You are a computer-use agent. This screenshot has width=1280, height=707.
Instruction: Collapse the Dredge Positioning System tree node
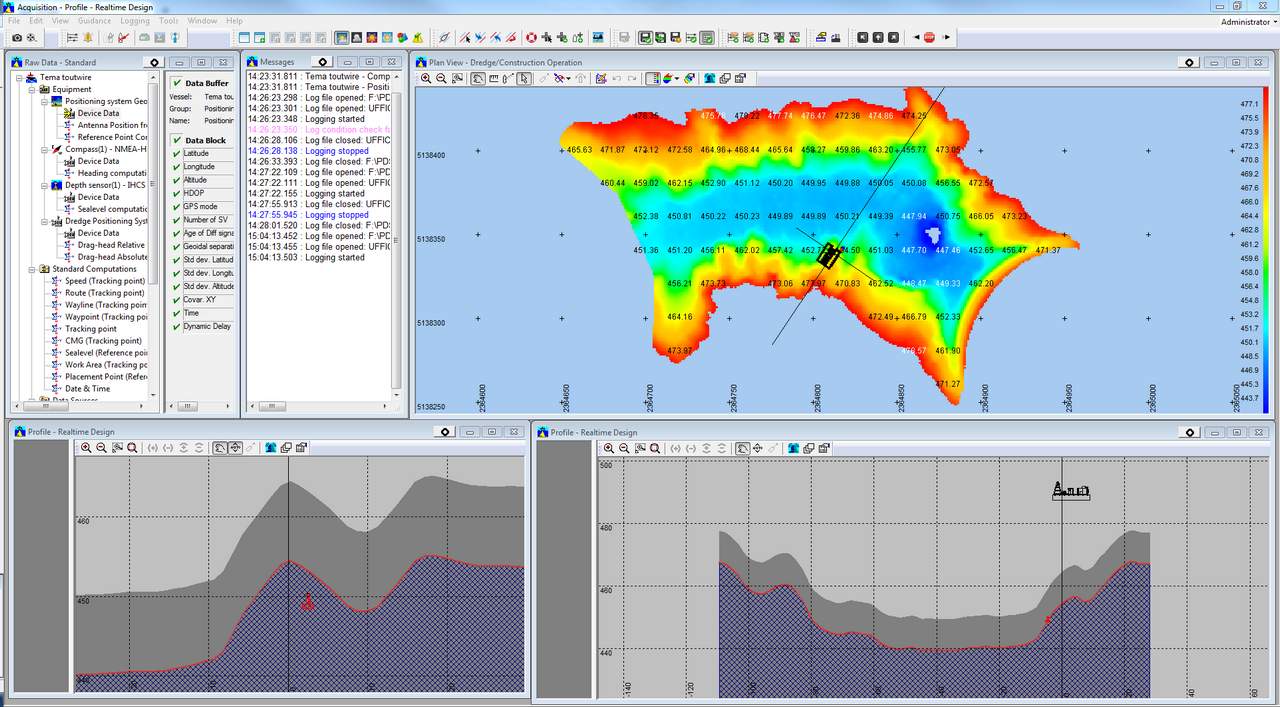(45, 221)
